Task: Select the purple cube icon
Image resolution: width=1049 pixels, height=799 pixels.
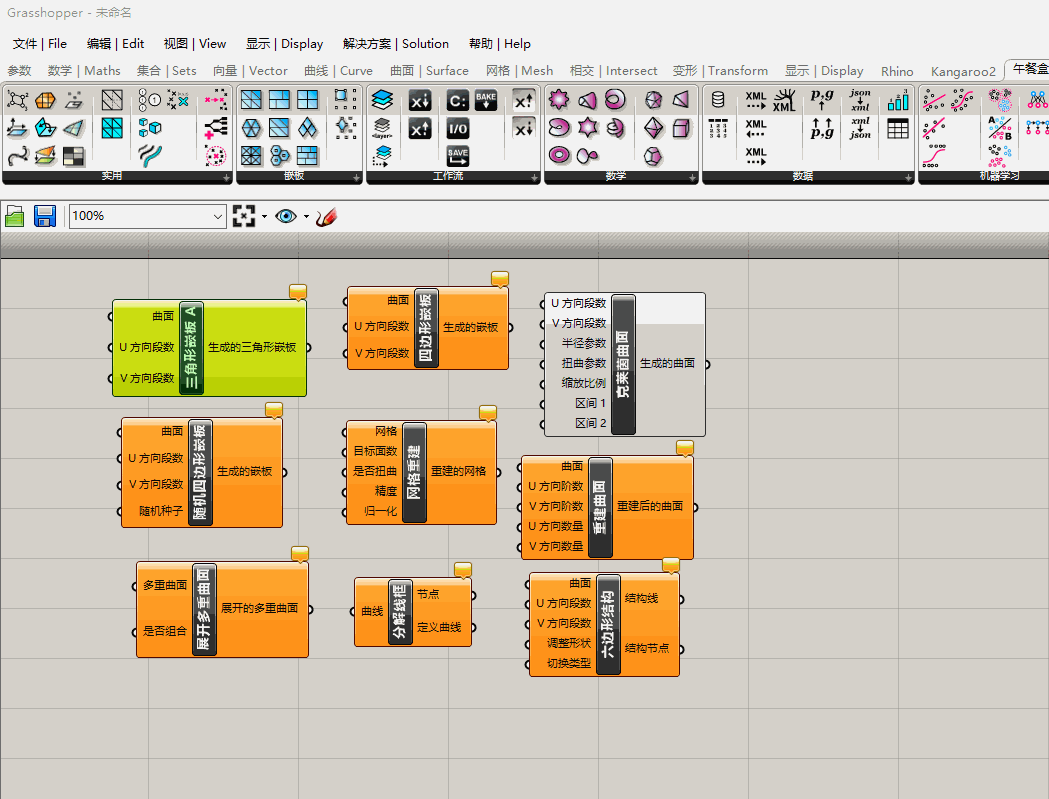Action: (681, 128)
